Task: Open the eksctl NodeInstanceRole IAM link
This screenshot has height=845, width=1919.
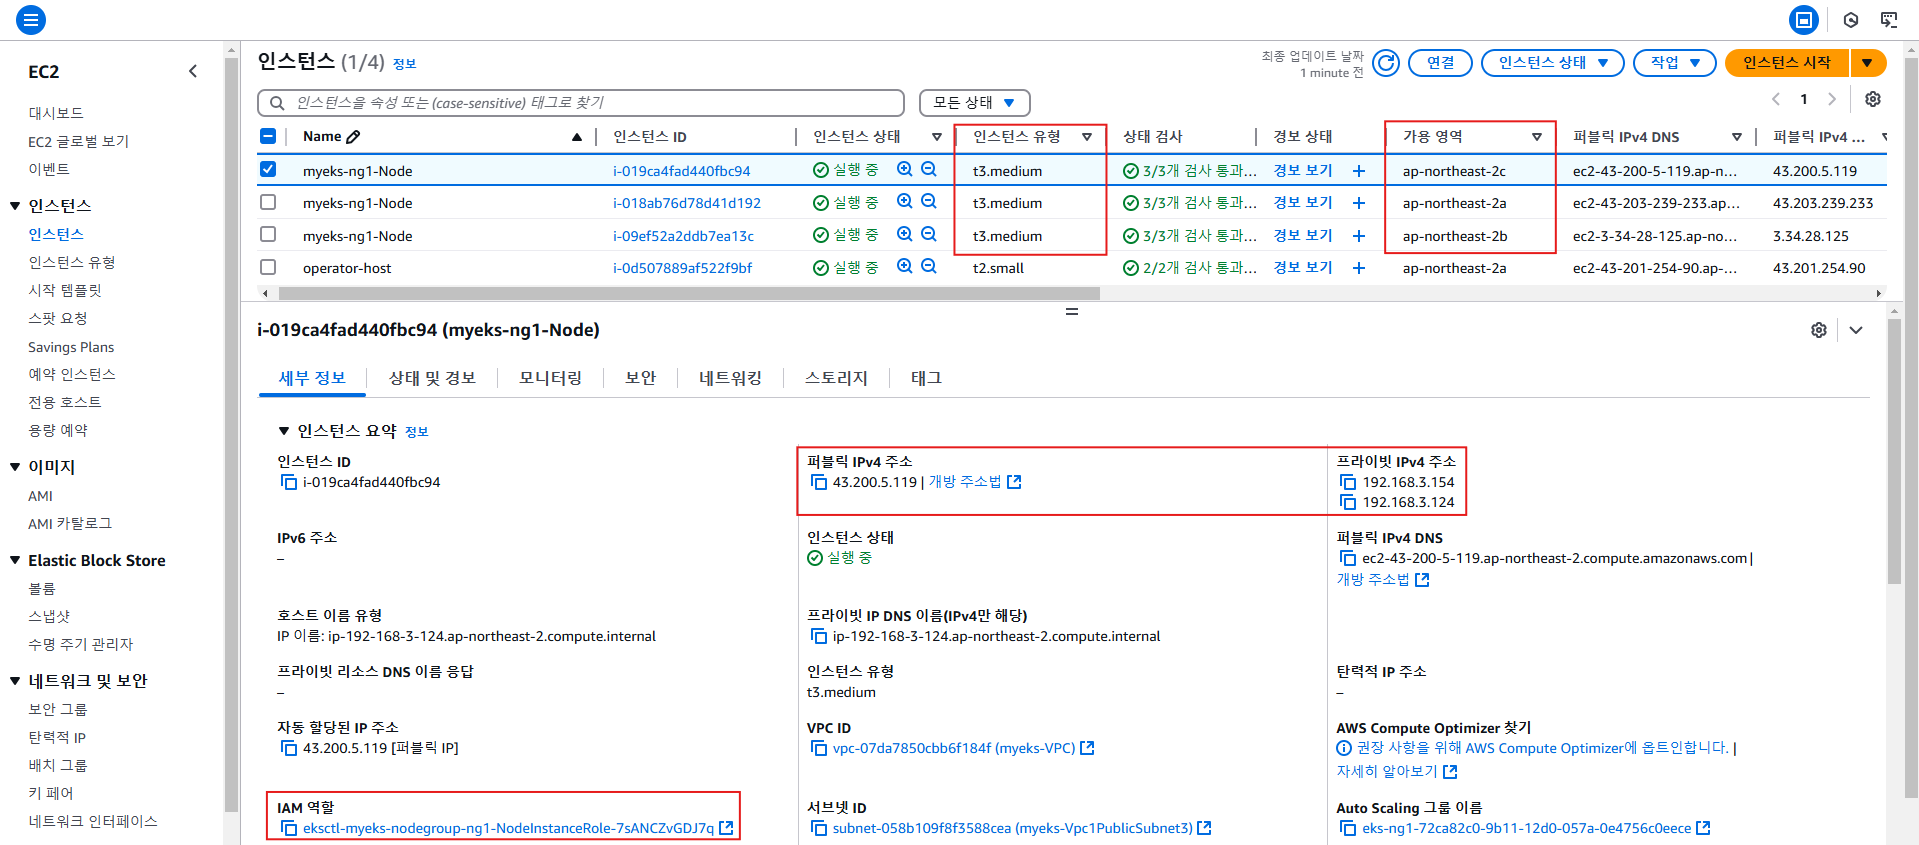Action: [508, 828]
